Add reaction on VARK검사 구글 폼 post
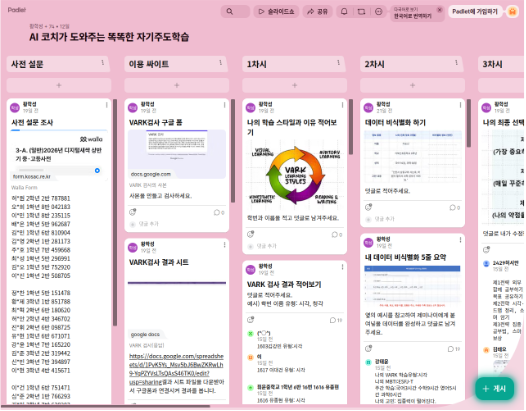Screen dimensions: 526x411 click(x=133, y=212)
